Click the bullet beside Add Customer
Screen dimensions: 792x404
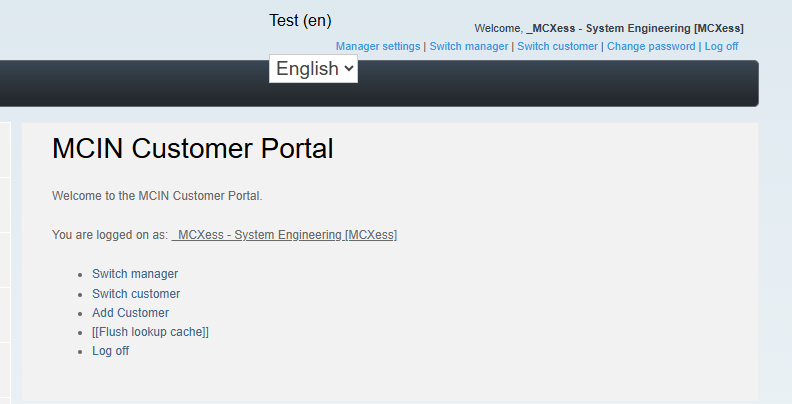click(81, 314)
